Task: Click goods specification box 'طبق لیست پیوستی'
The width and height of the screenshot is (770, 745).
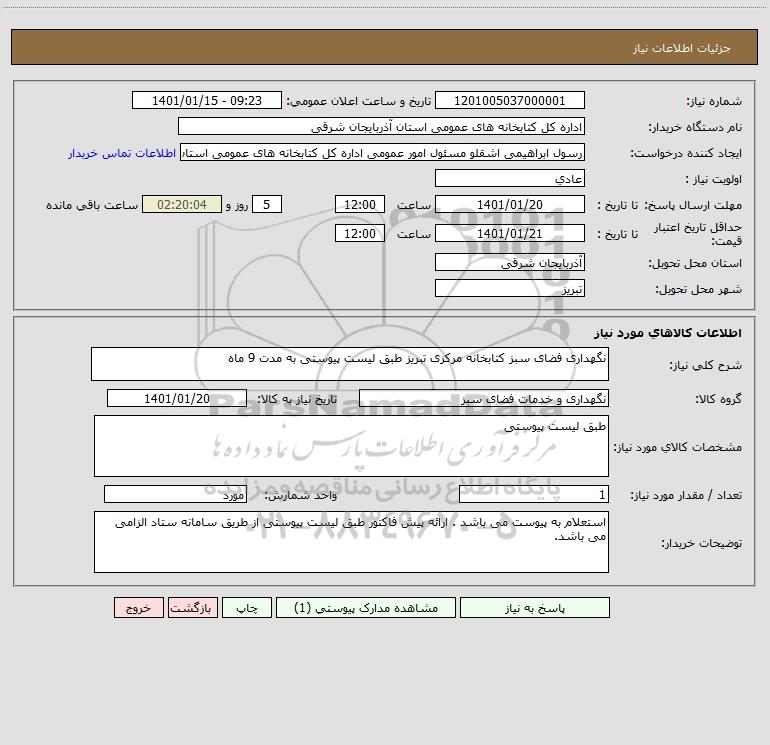Action: 351,446
